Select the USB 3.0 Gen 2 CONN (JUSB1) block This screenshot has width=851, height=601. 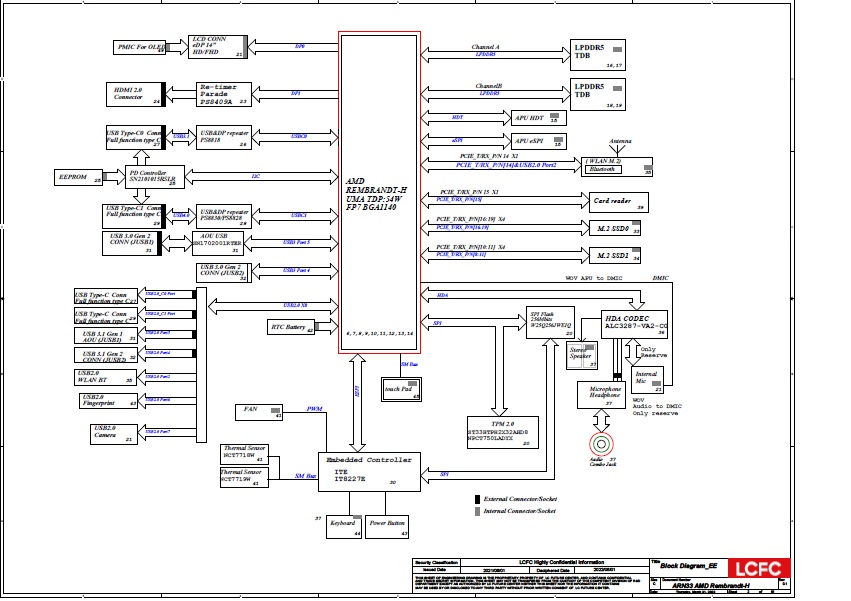tap(132, 243)
